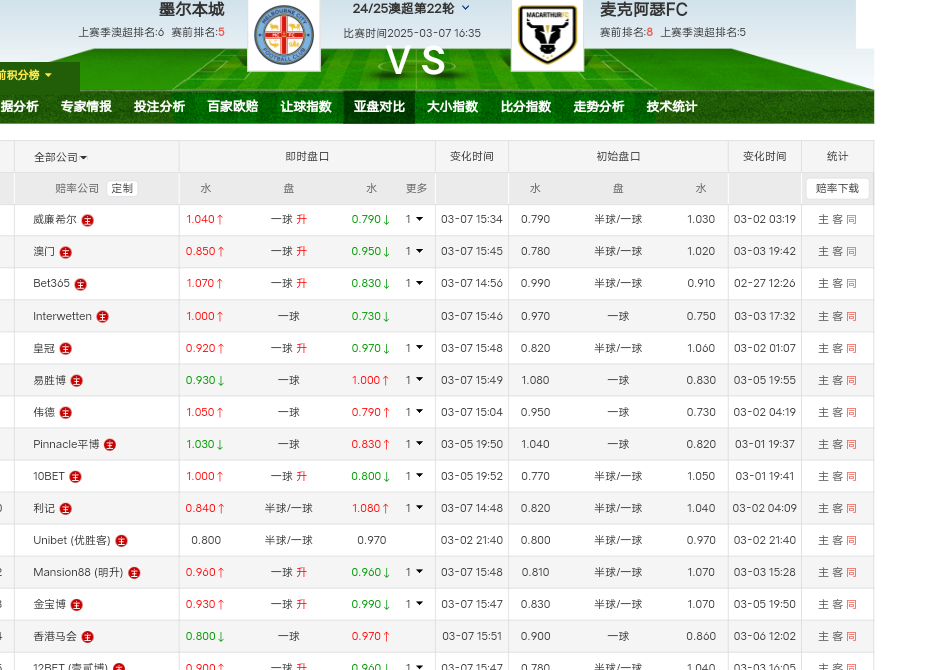Switch to 专家情报 tab
This screenshot has height=670, width=939.
pyautogui.click(x=86, y=107)
